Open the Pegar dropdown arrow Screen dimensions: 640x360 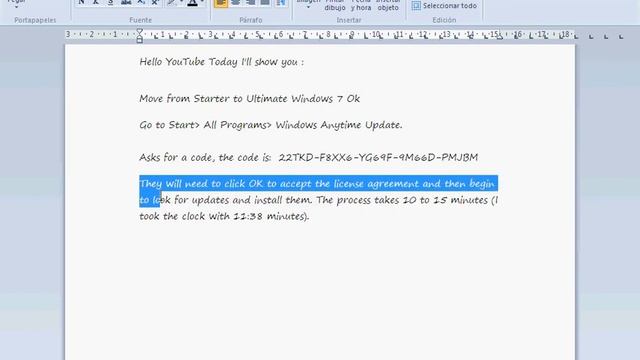click(x=16, y=6)
